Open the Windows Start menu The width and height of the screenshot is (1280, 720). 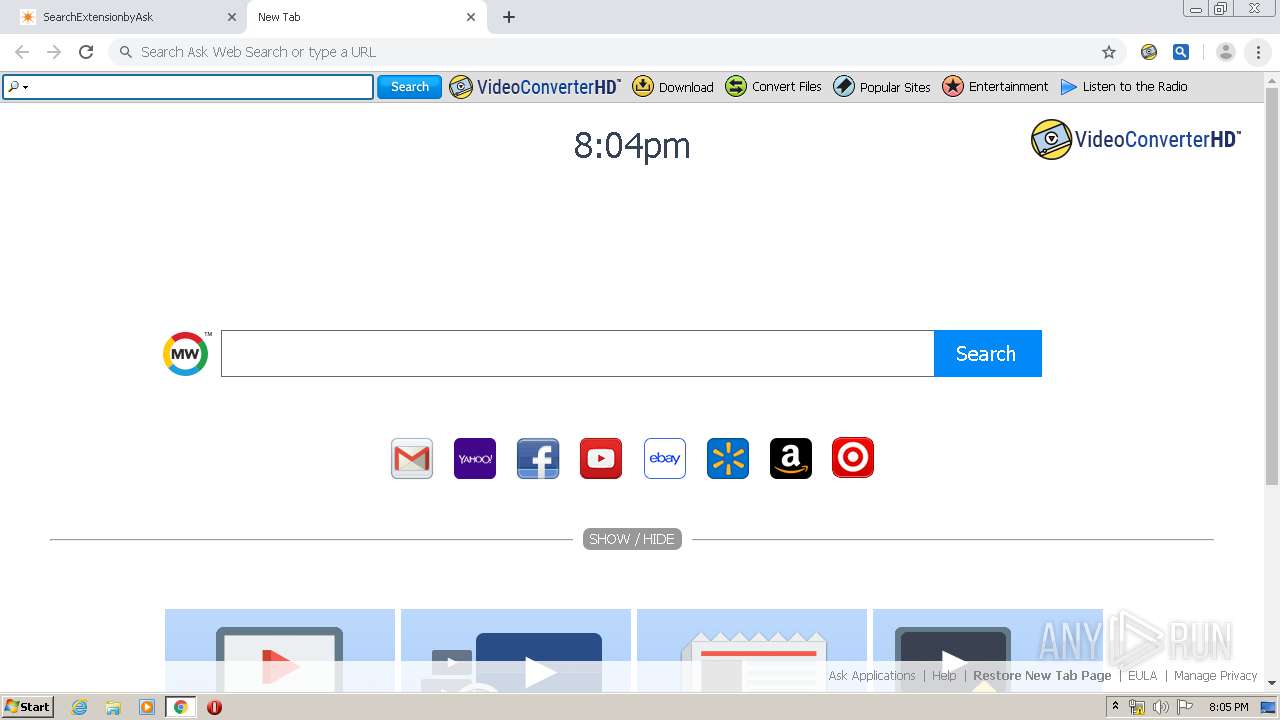click(27, 707)
